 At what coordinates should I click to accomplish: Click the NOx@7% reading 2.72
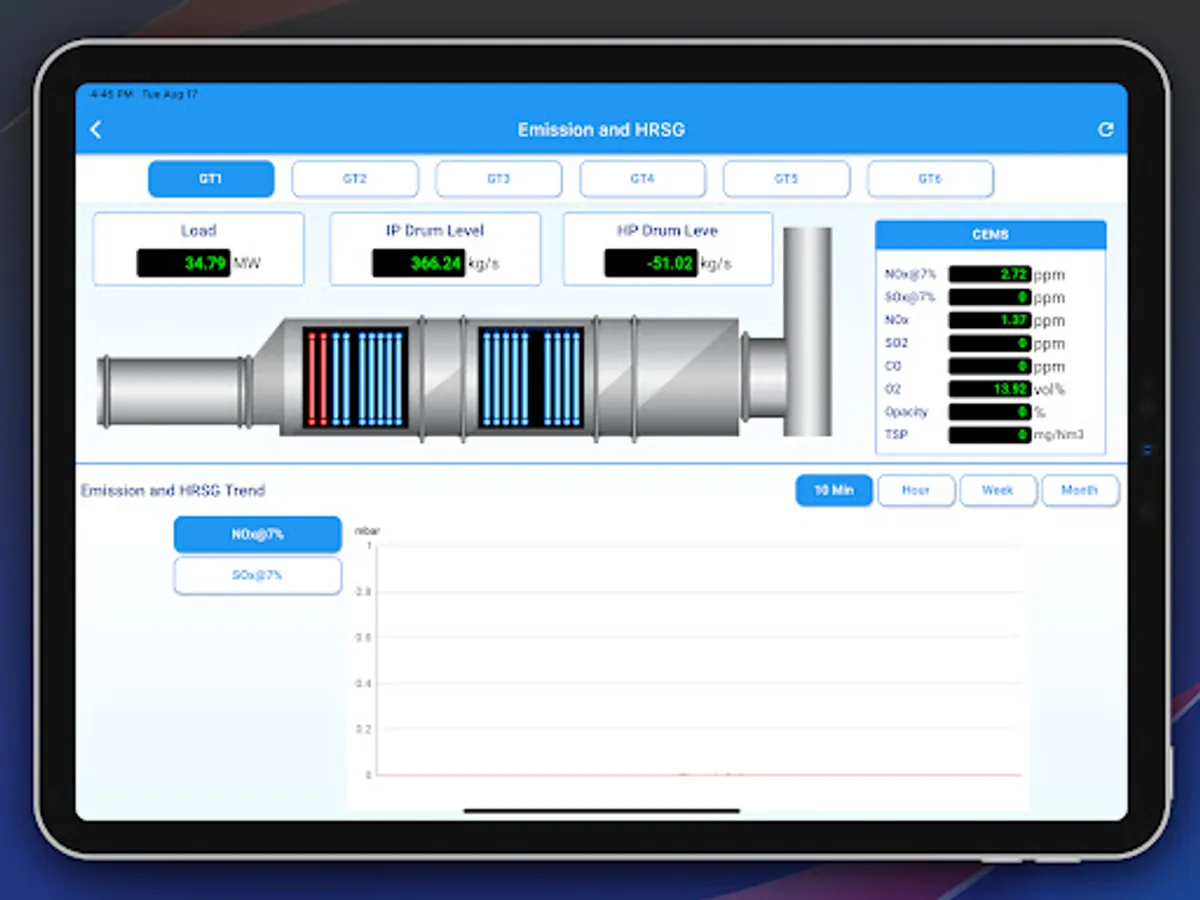pyautogui.click(x=990, y=274)
